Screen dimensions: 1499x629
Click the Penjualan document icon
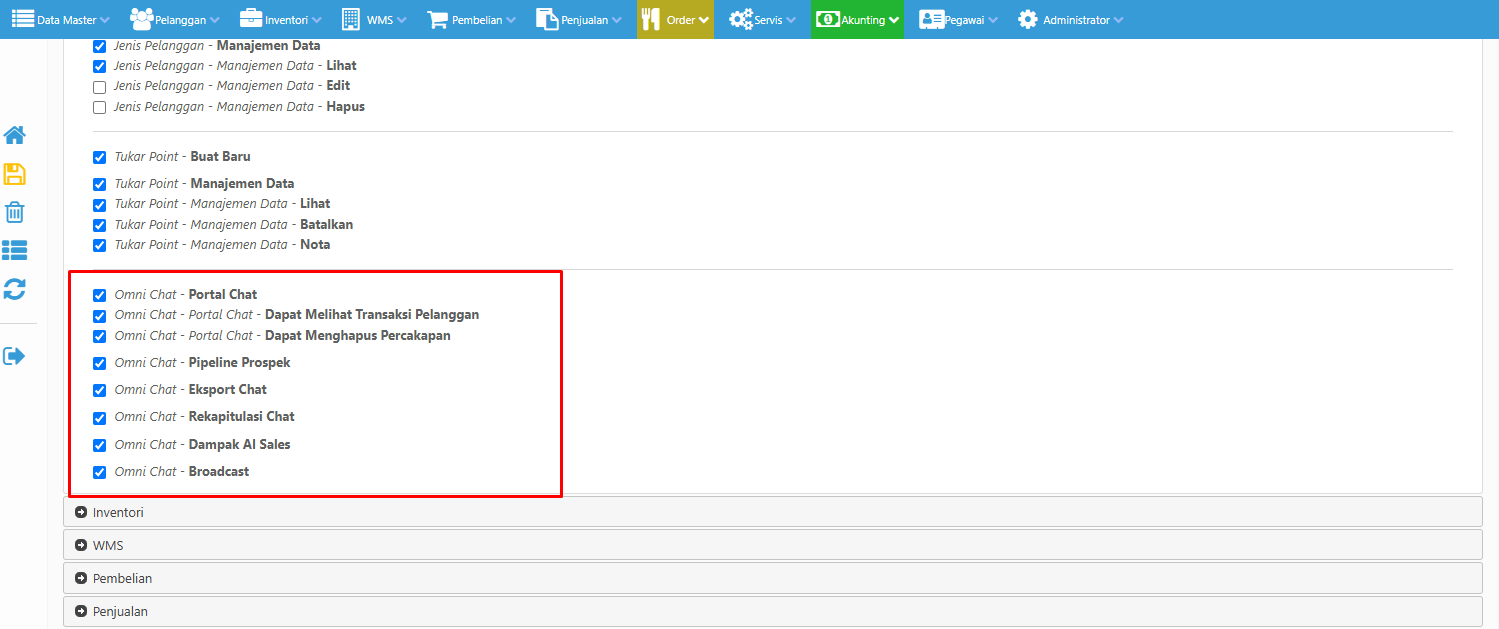[x=547, y=19]
